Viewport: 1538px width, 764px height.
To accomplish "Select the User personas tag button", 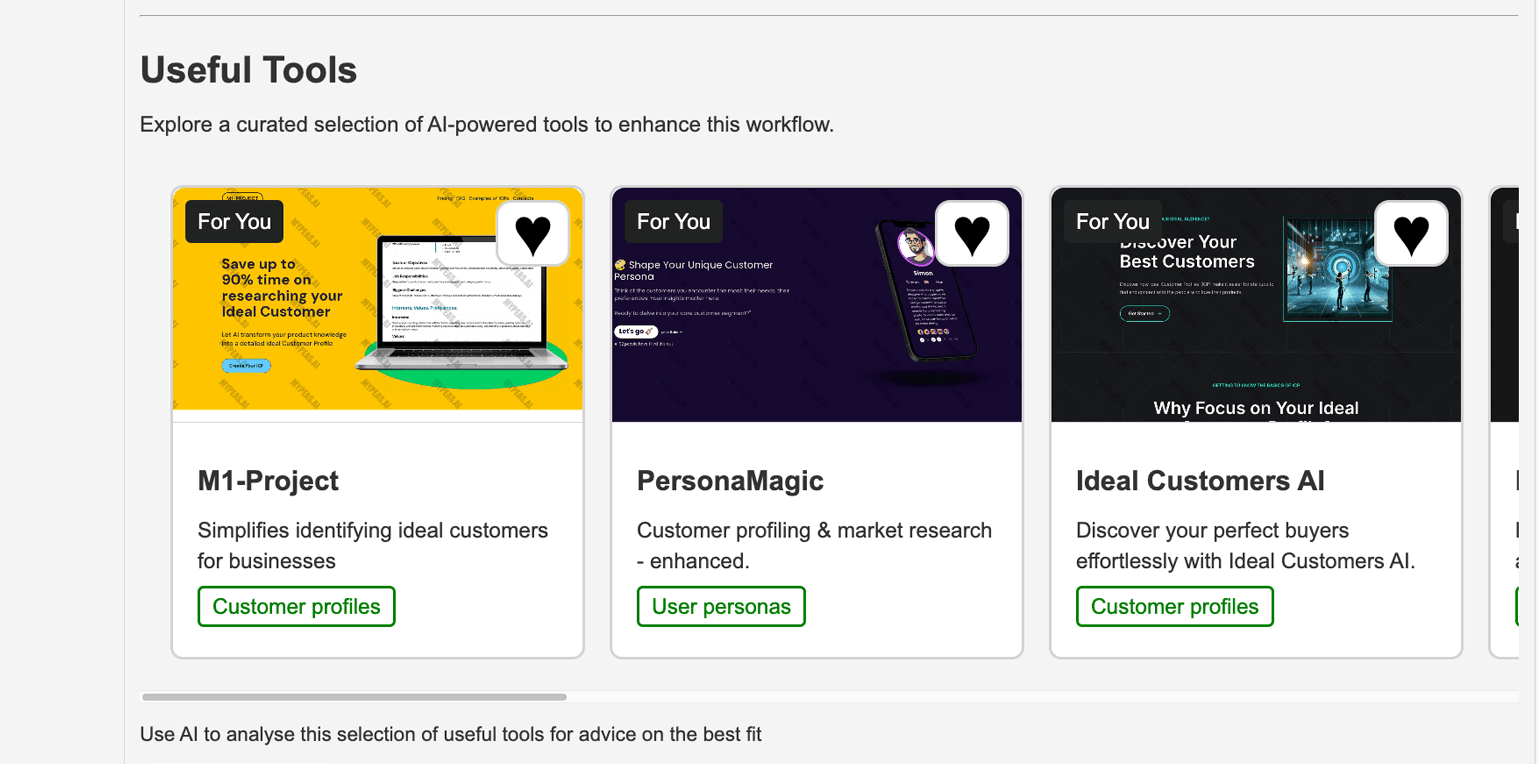I will click(x=721, y=607).
